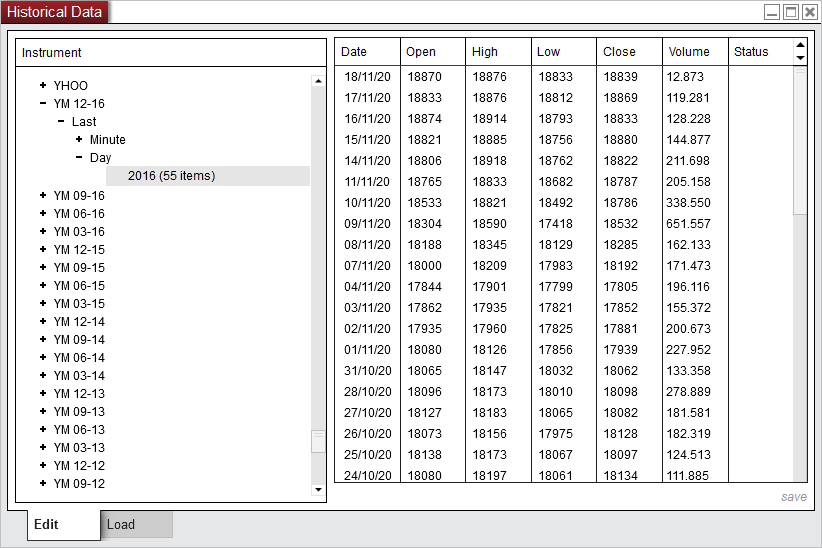Select the 08/11/20 date cell
The height and width of the screenshot is (548, 822).
367,244
